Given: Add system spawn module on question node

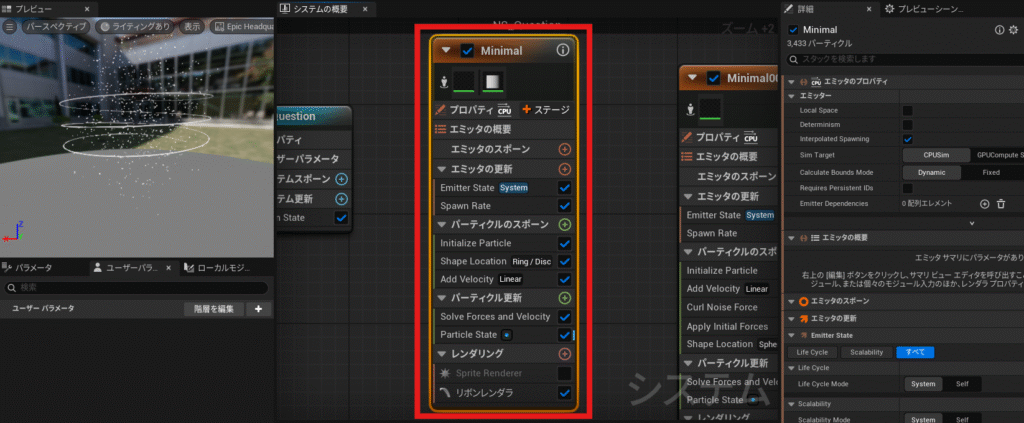Looking at the screenshot, I should (x=342, y=179).
